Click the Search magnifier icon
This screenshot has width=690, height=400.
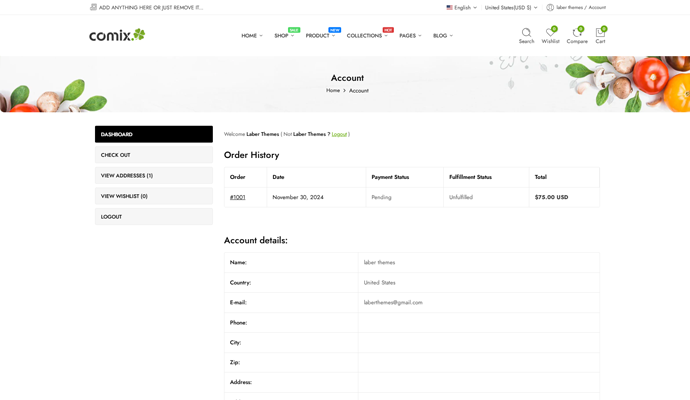[526, 33]
